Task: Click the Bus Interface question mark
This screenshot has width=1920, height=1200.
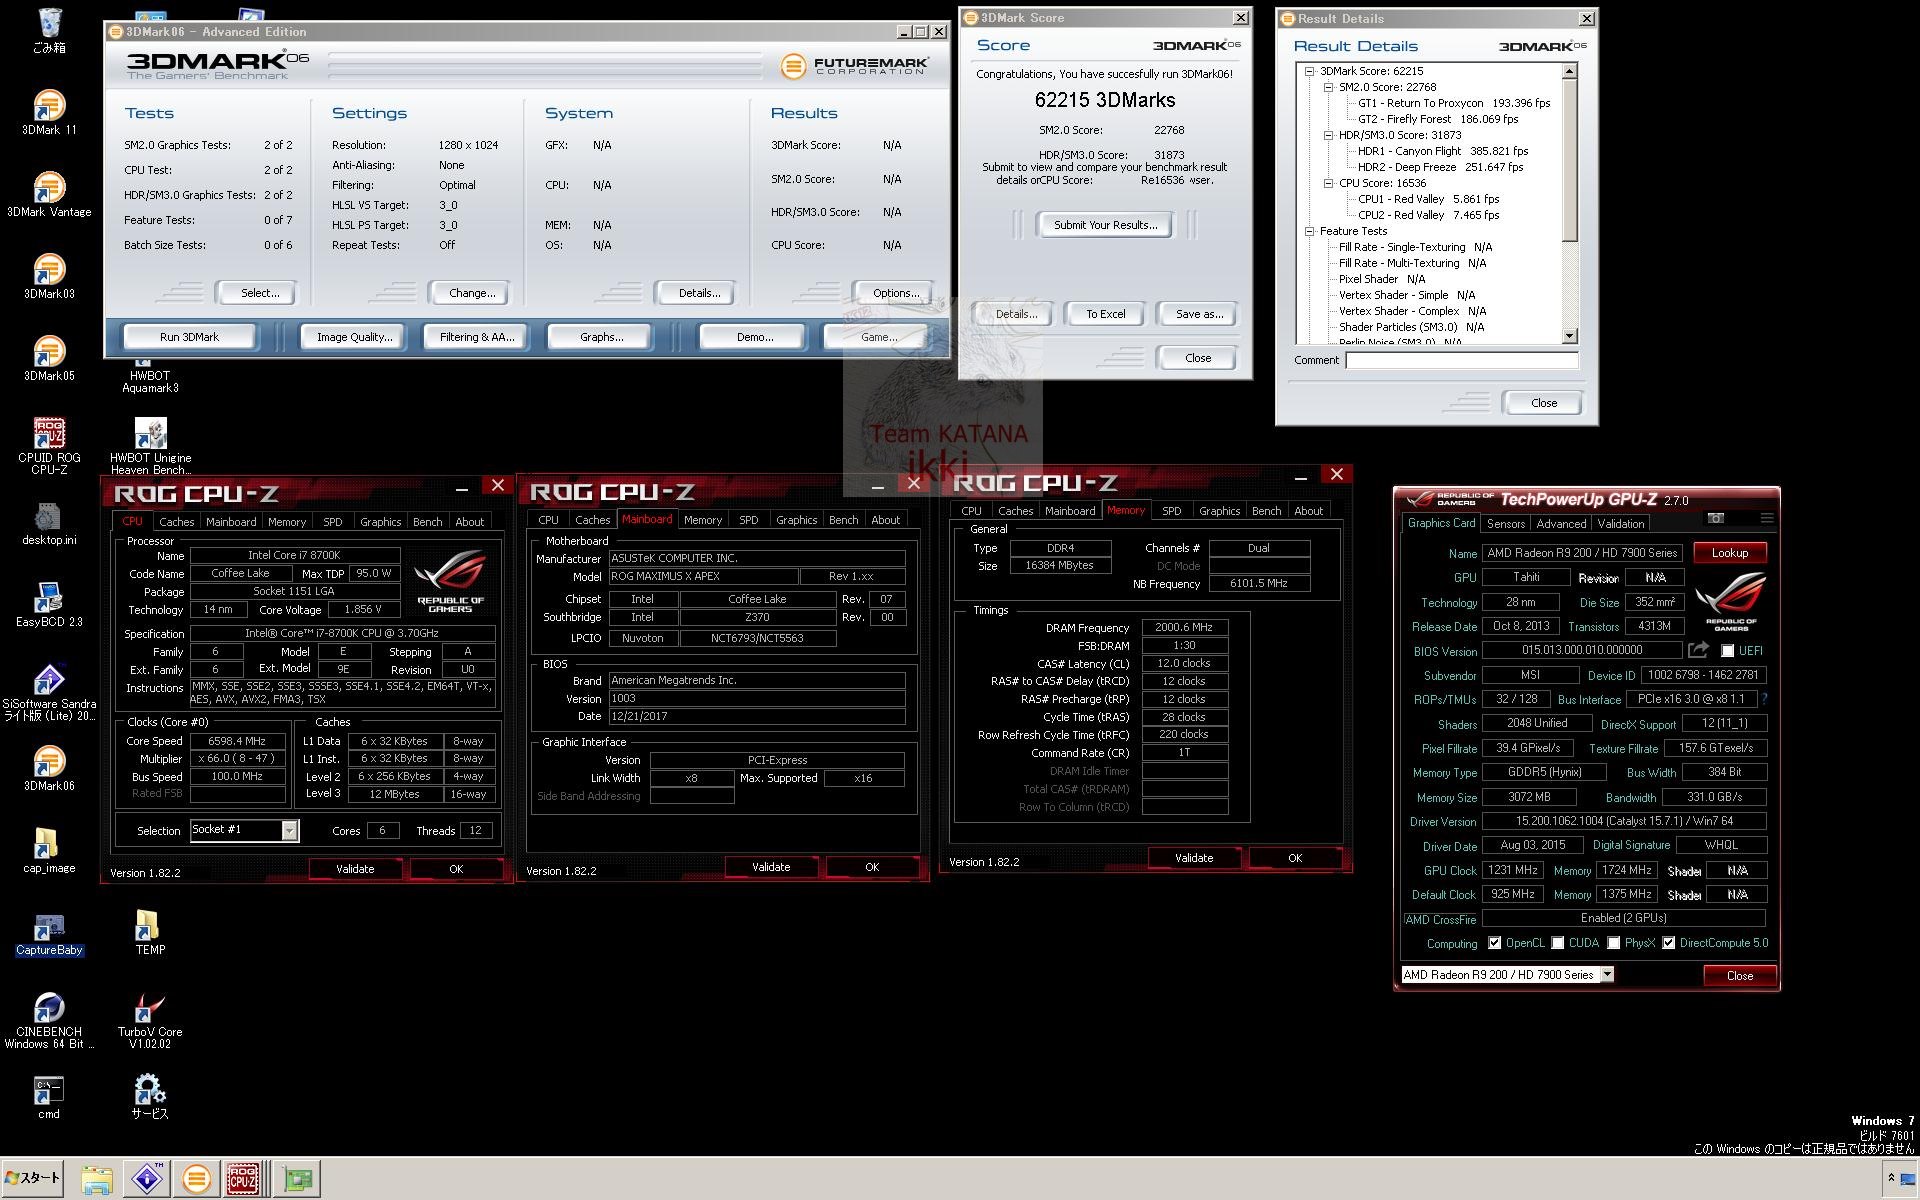Action: [1764, 699]
